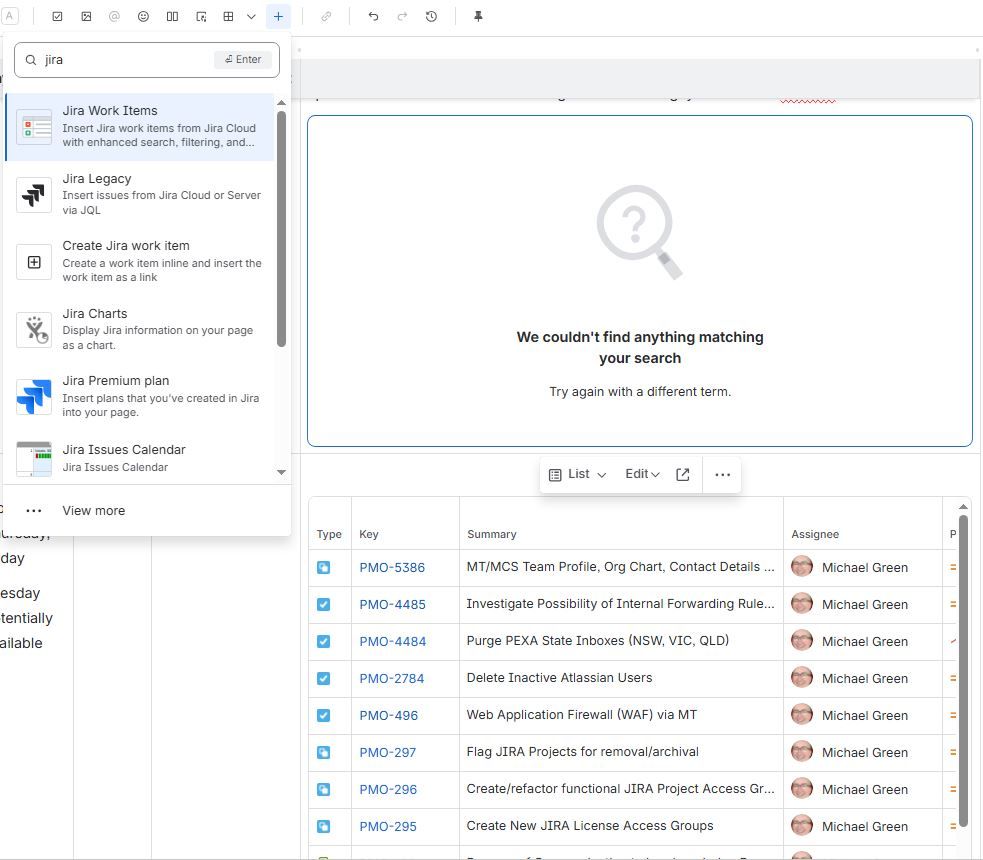The image size is (983, 860).
Task: Choose Create Jira work item option
Action: tap(139, 261)
